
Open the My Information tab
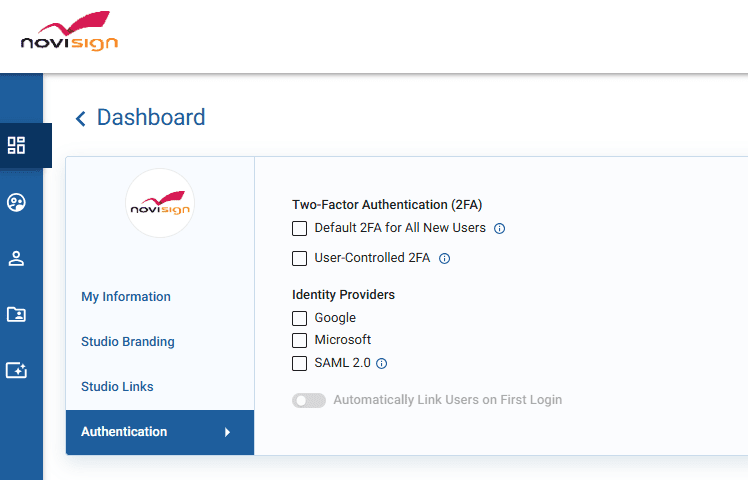(126, 297)
